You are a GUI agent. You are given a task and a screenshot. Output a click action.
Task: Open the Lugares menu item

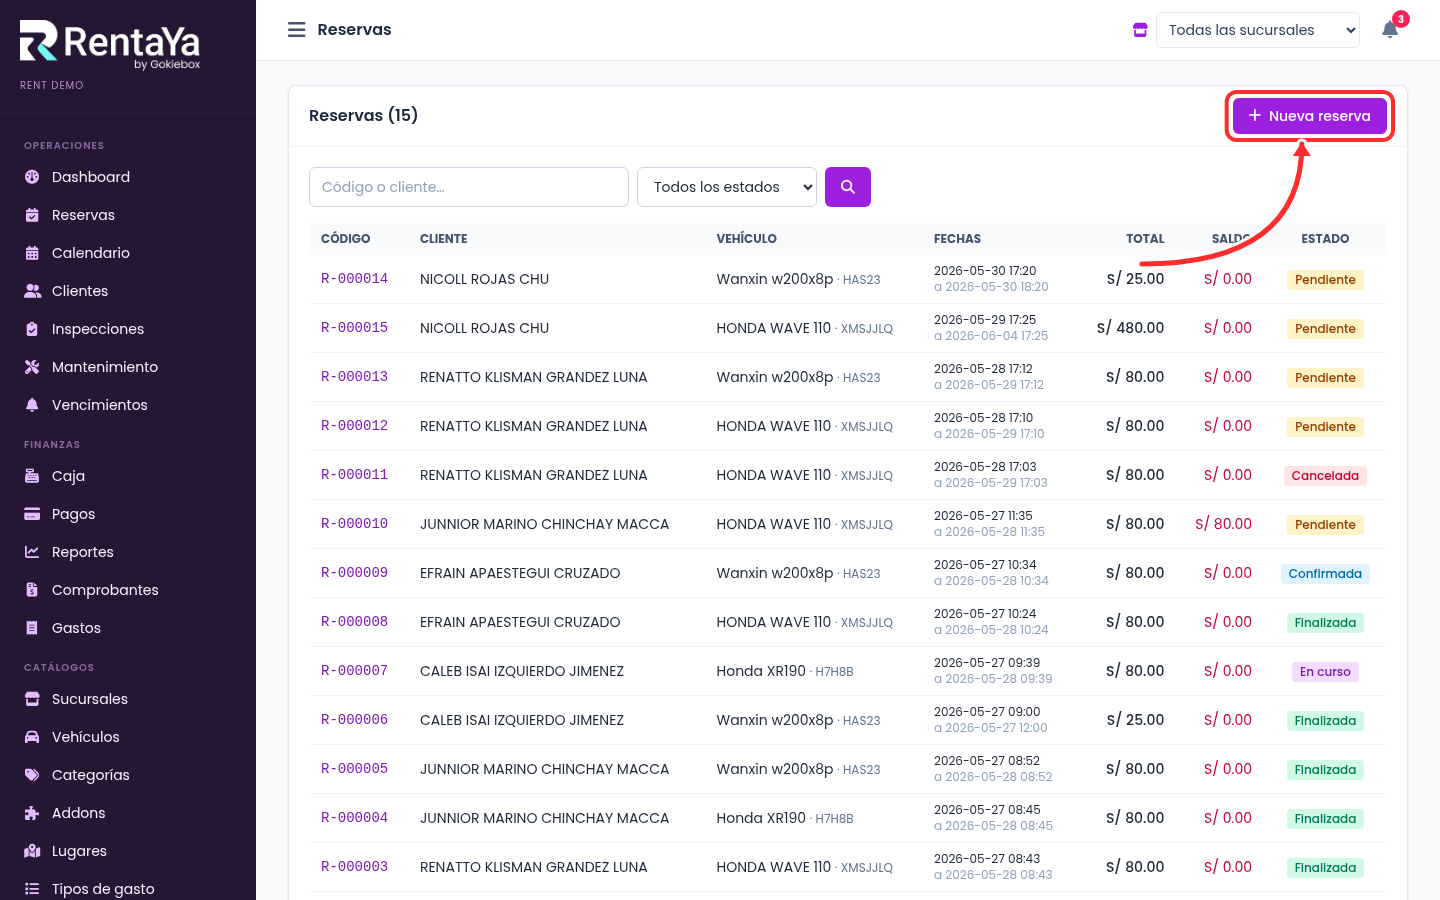point(128,851)
